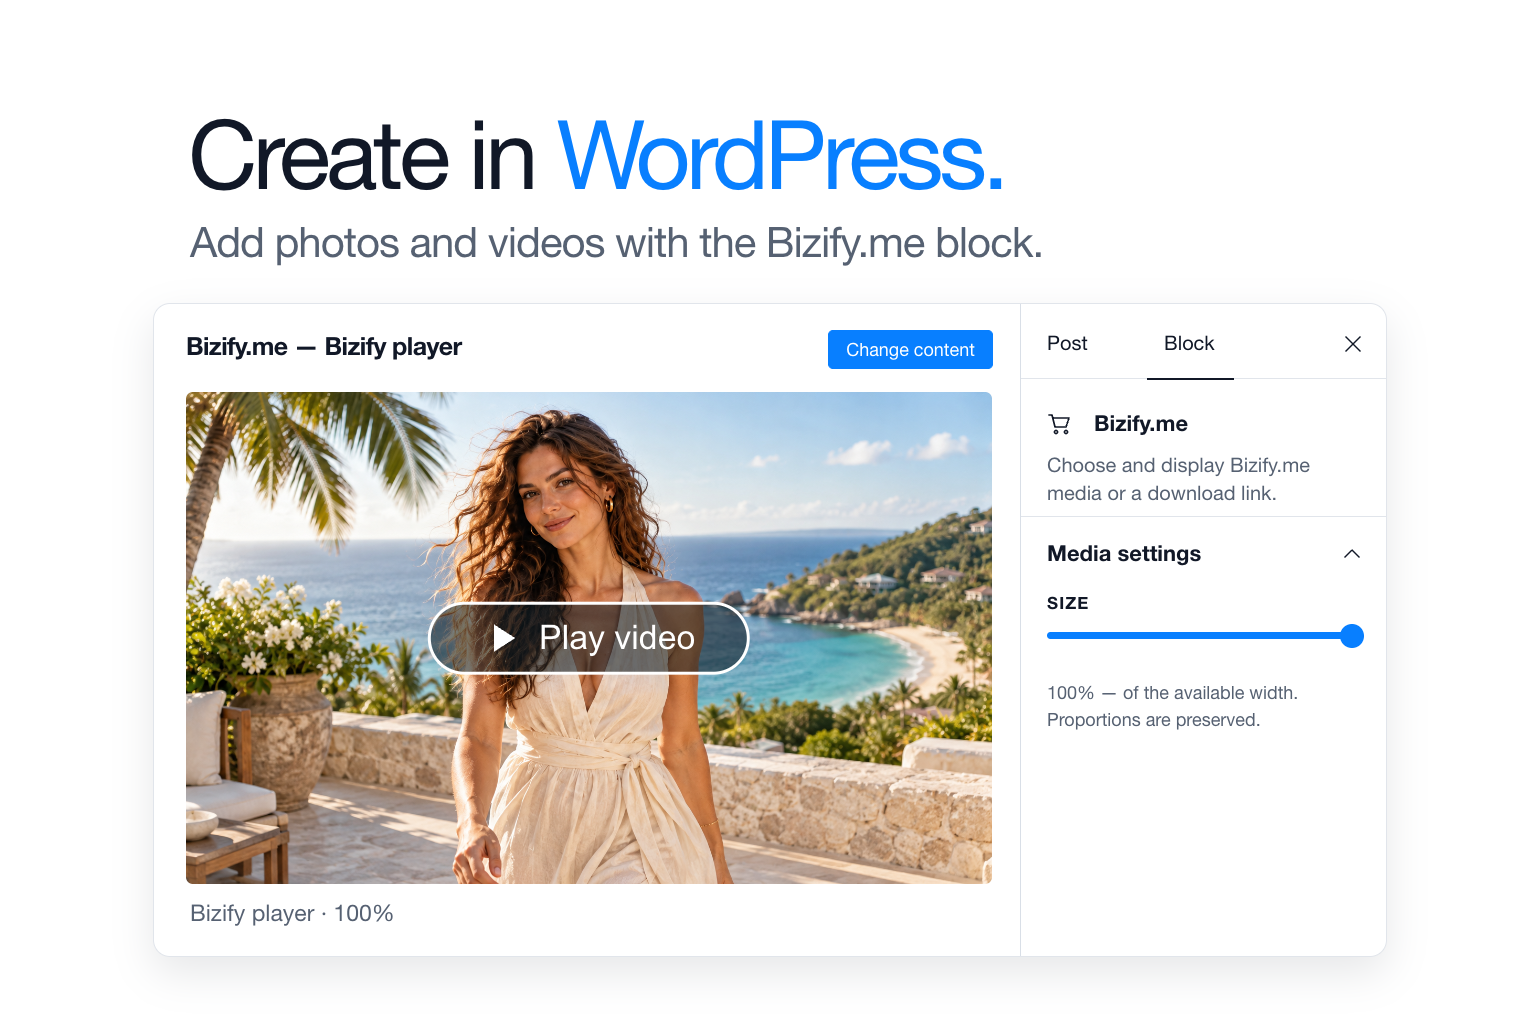Click the Size slider handle
This screenshot has width=1536, height=1024.
(x=1352, y=636)
